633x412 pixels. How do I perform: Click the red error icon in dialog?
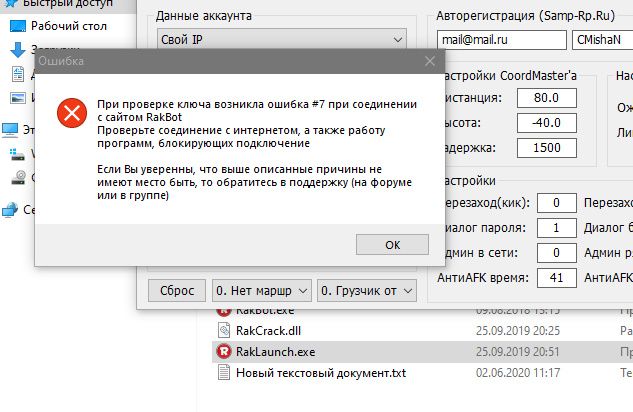[x=72, y=112]
